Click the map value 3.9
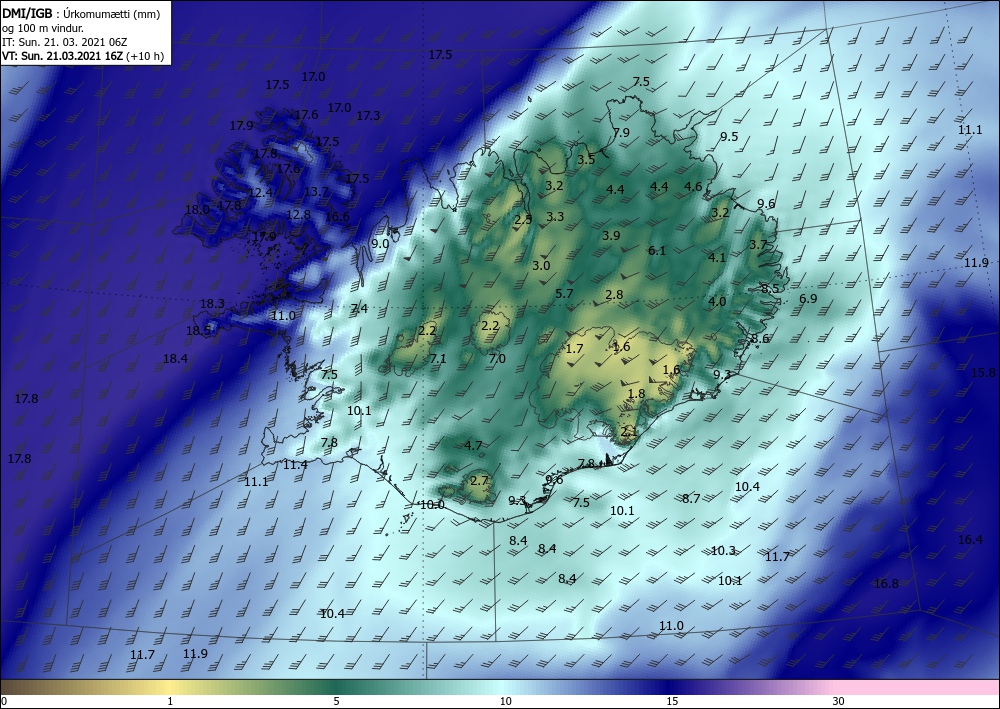This screenshot has width=1000, height=709. pyautogui.click(x=611, y=235)
